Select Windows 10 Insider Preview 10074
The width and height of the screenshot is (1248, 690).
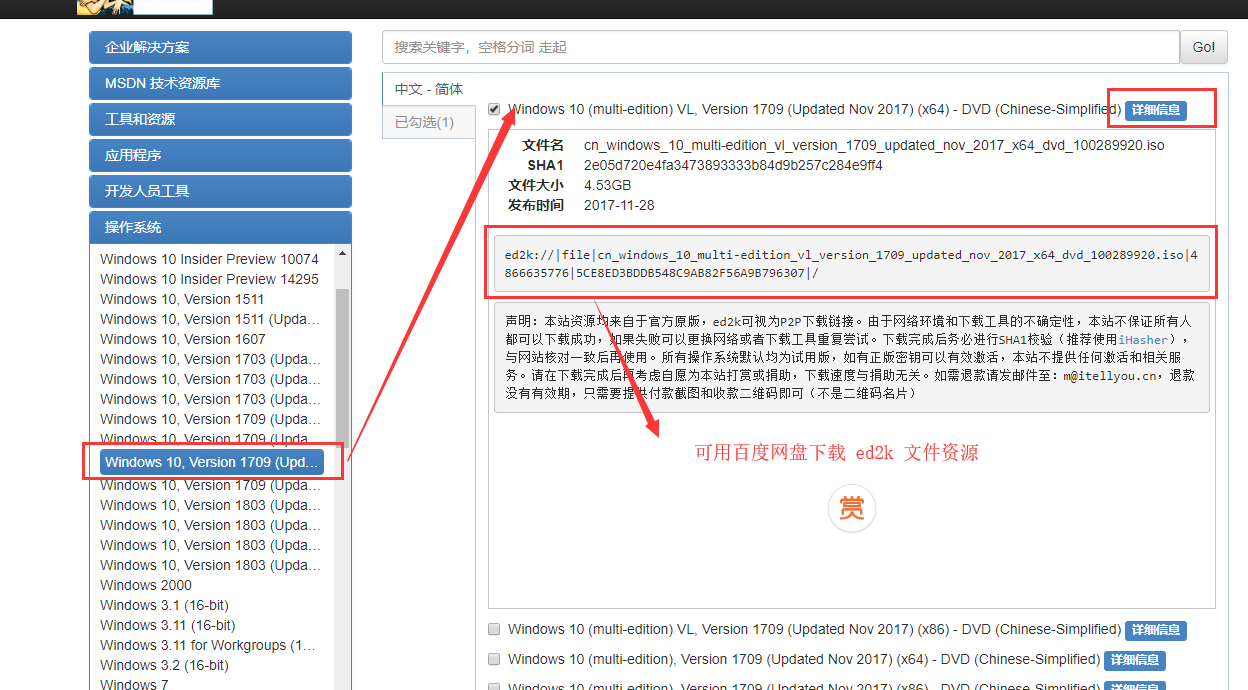(209, 259)
